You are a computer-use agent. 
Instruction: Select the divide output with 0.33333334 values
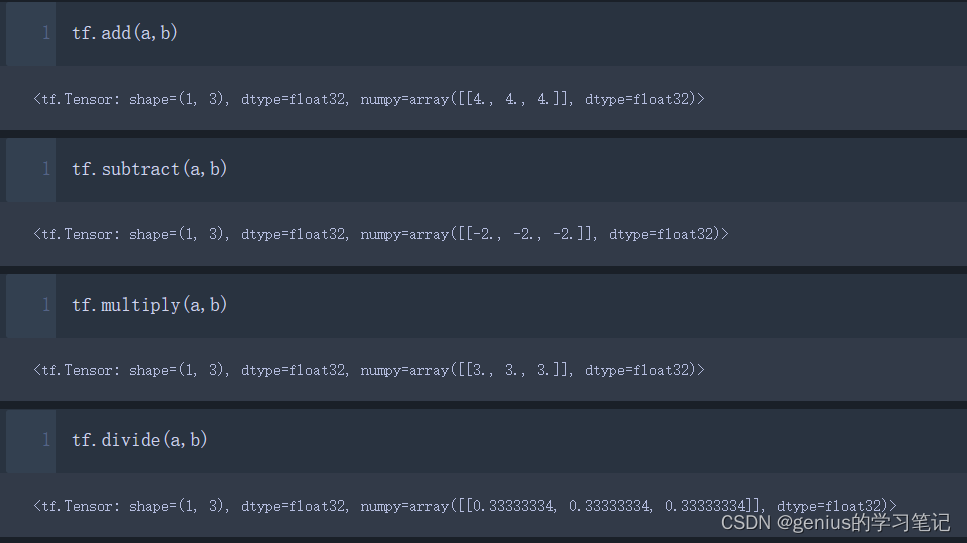[x=465, y=506]
